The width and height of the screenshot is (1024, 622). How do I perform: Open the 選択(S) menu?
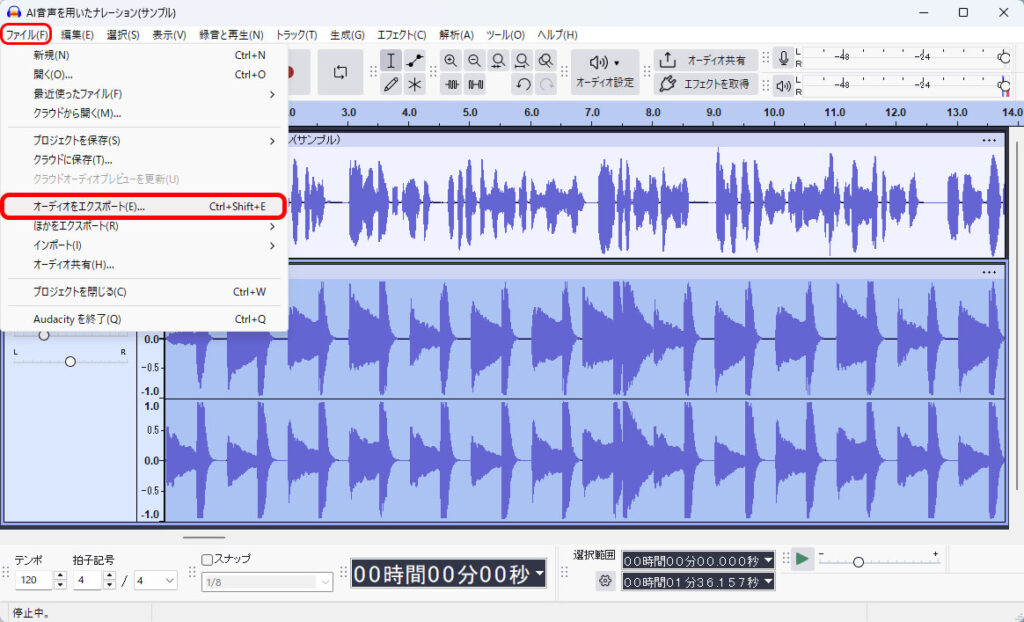coord(123,35)
